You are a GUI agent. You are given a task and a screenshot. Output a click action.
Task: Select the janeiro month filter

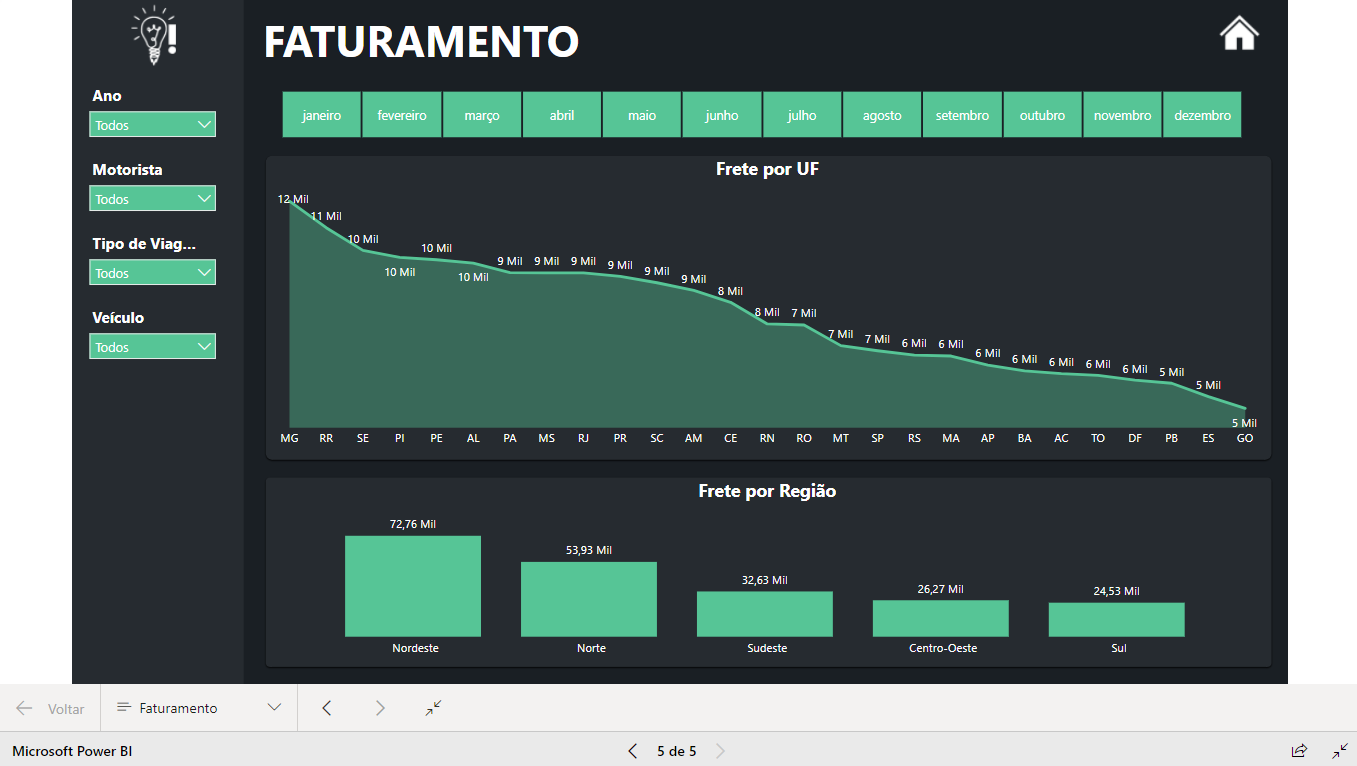(x=322, y=115)
